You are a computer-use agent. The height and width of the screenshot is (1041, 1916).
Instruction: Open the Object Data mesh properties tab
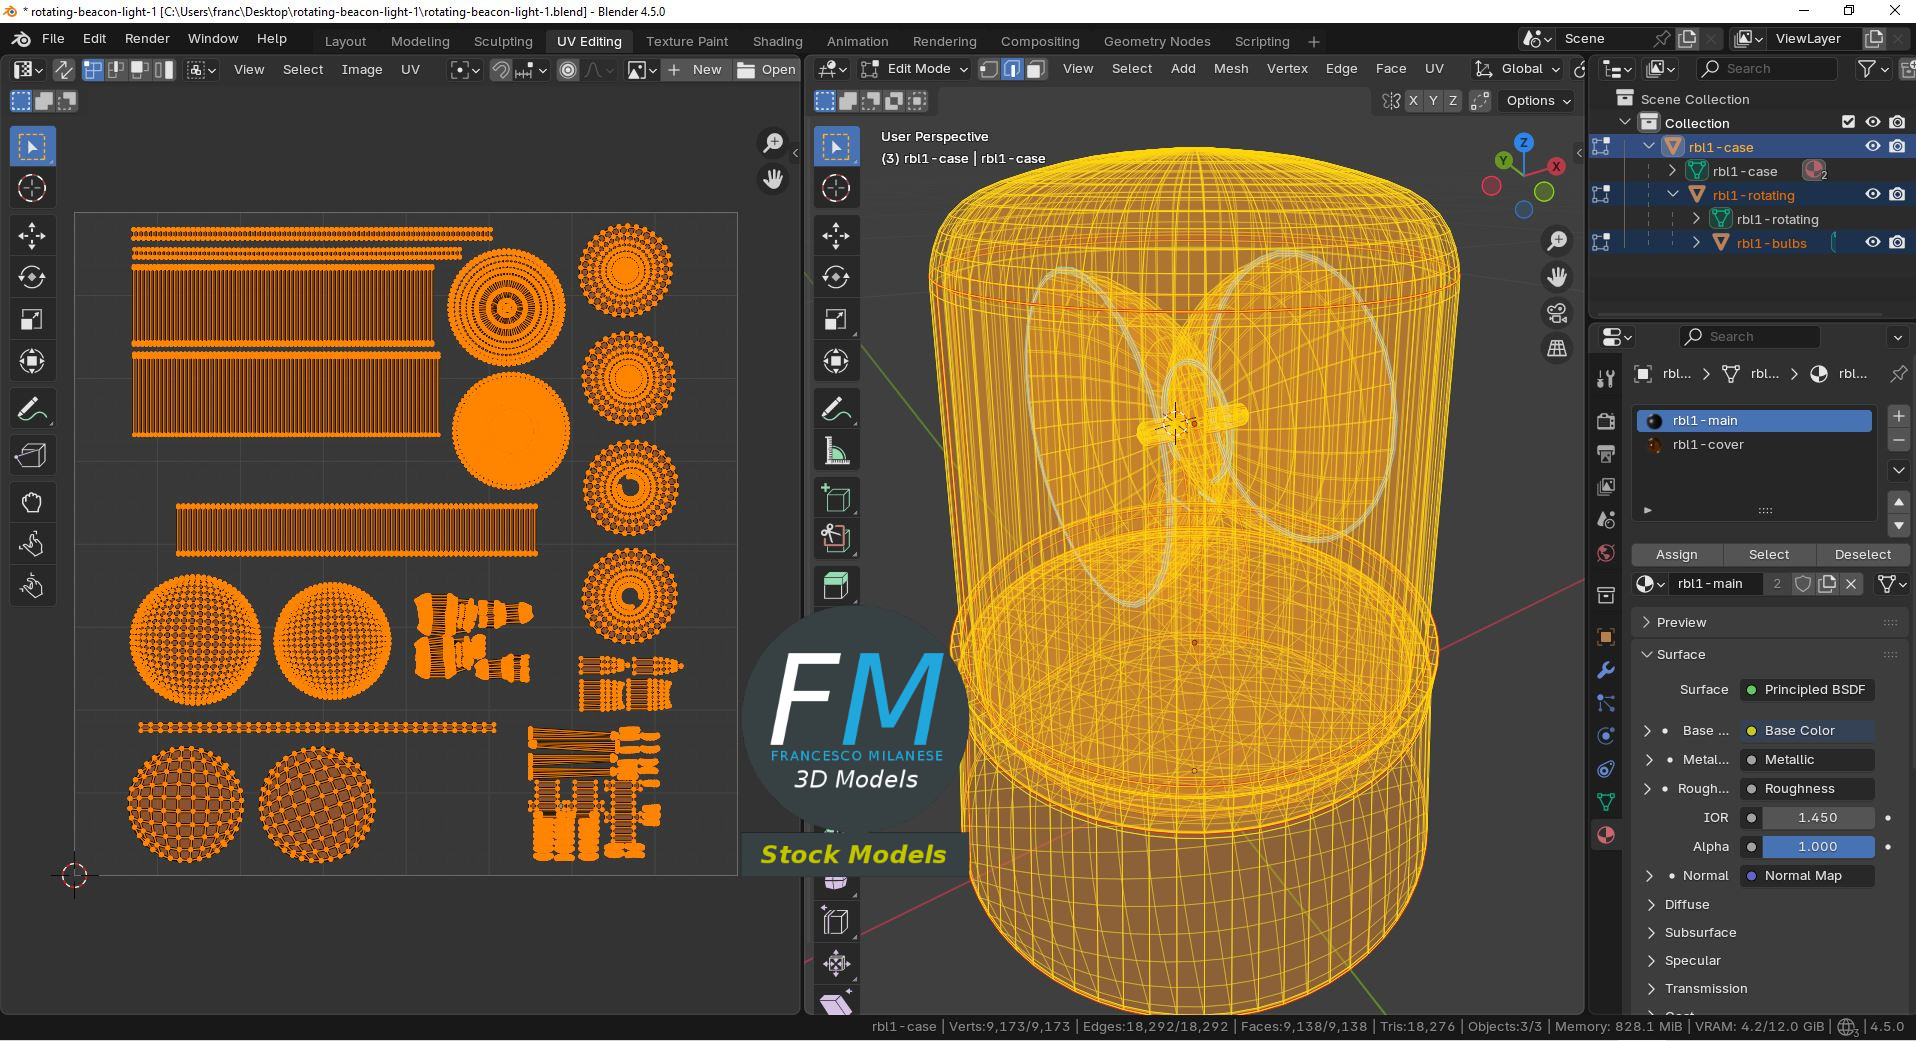[1606, 802]
